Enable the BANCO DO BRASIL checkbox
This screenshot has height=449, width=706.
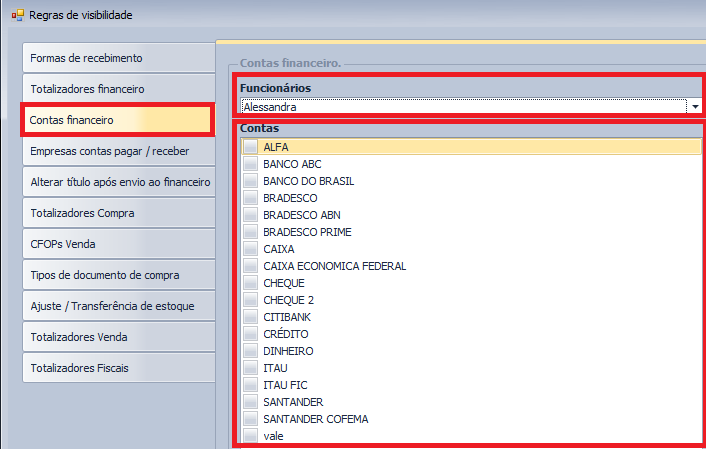pos(250,181)
